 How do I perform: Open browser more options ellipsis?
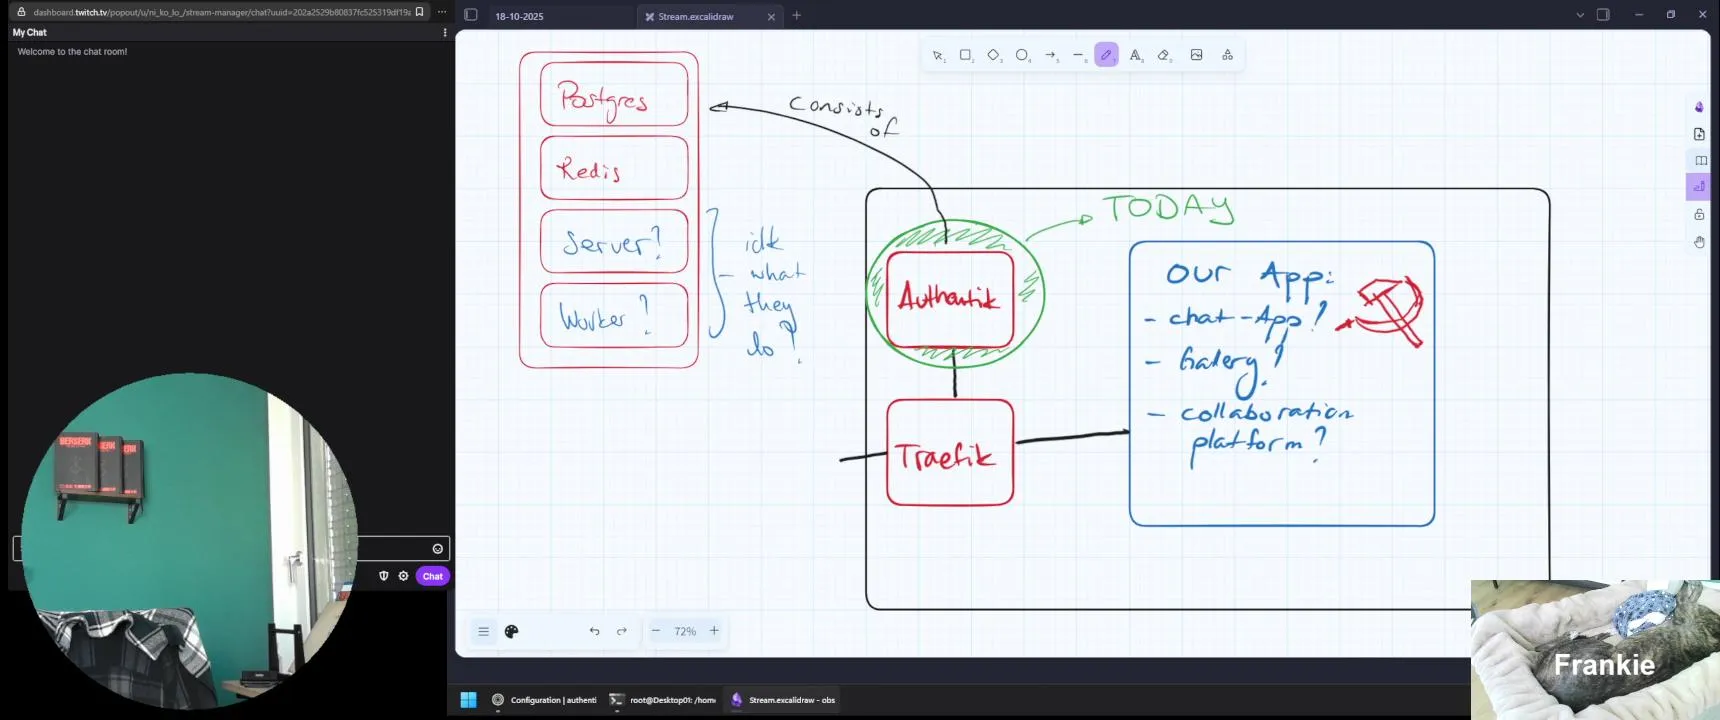click(x=442, y=12)
